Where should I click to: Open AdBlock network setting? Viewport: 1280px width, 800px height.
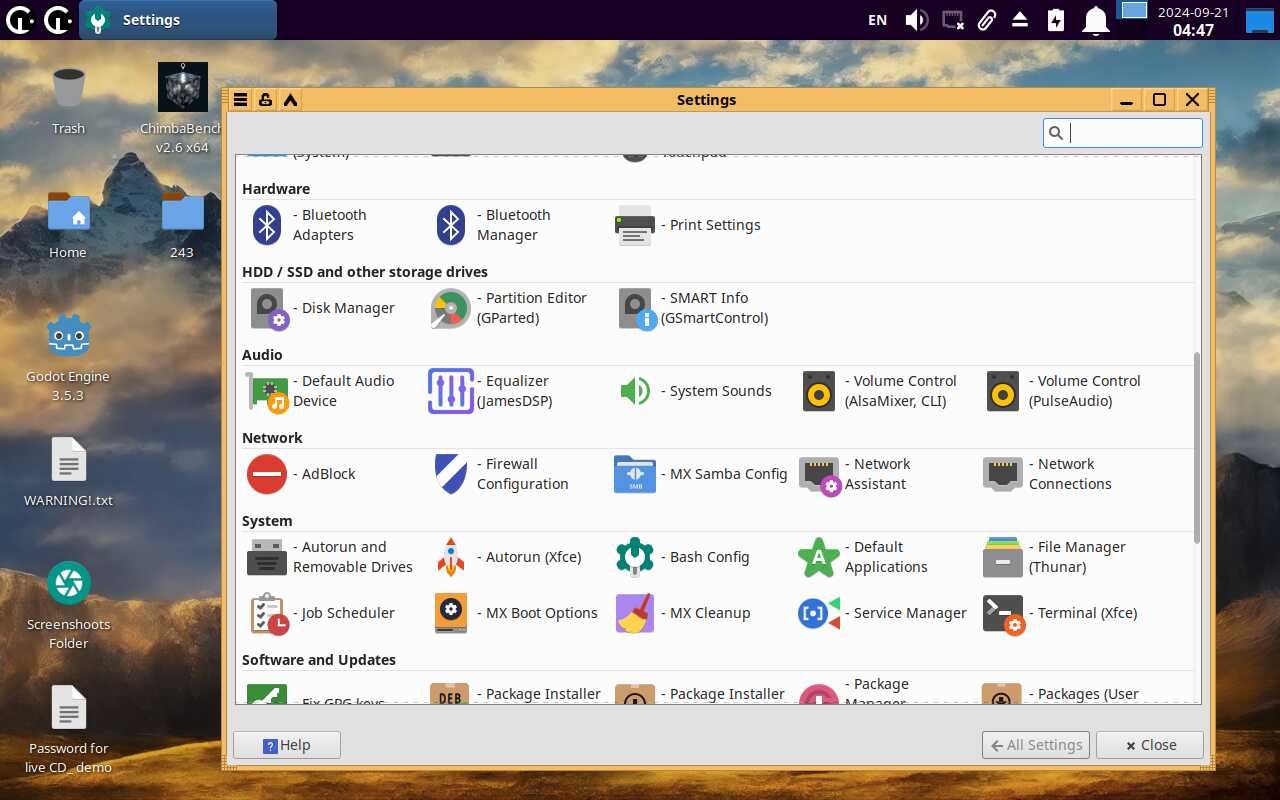(267, 474)
